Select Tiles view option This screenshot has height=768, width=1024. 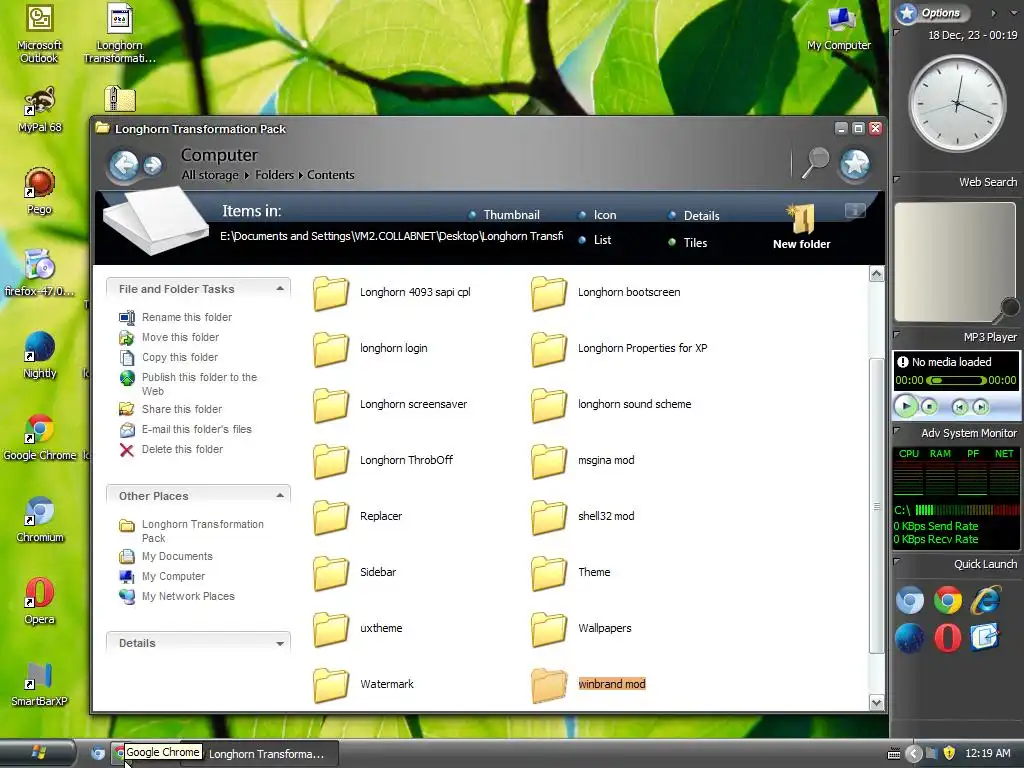click(x=688, y=242)
